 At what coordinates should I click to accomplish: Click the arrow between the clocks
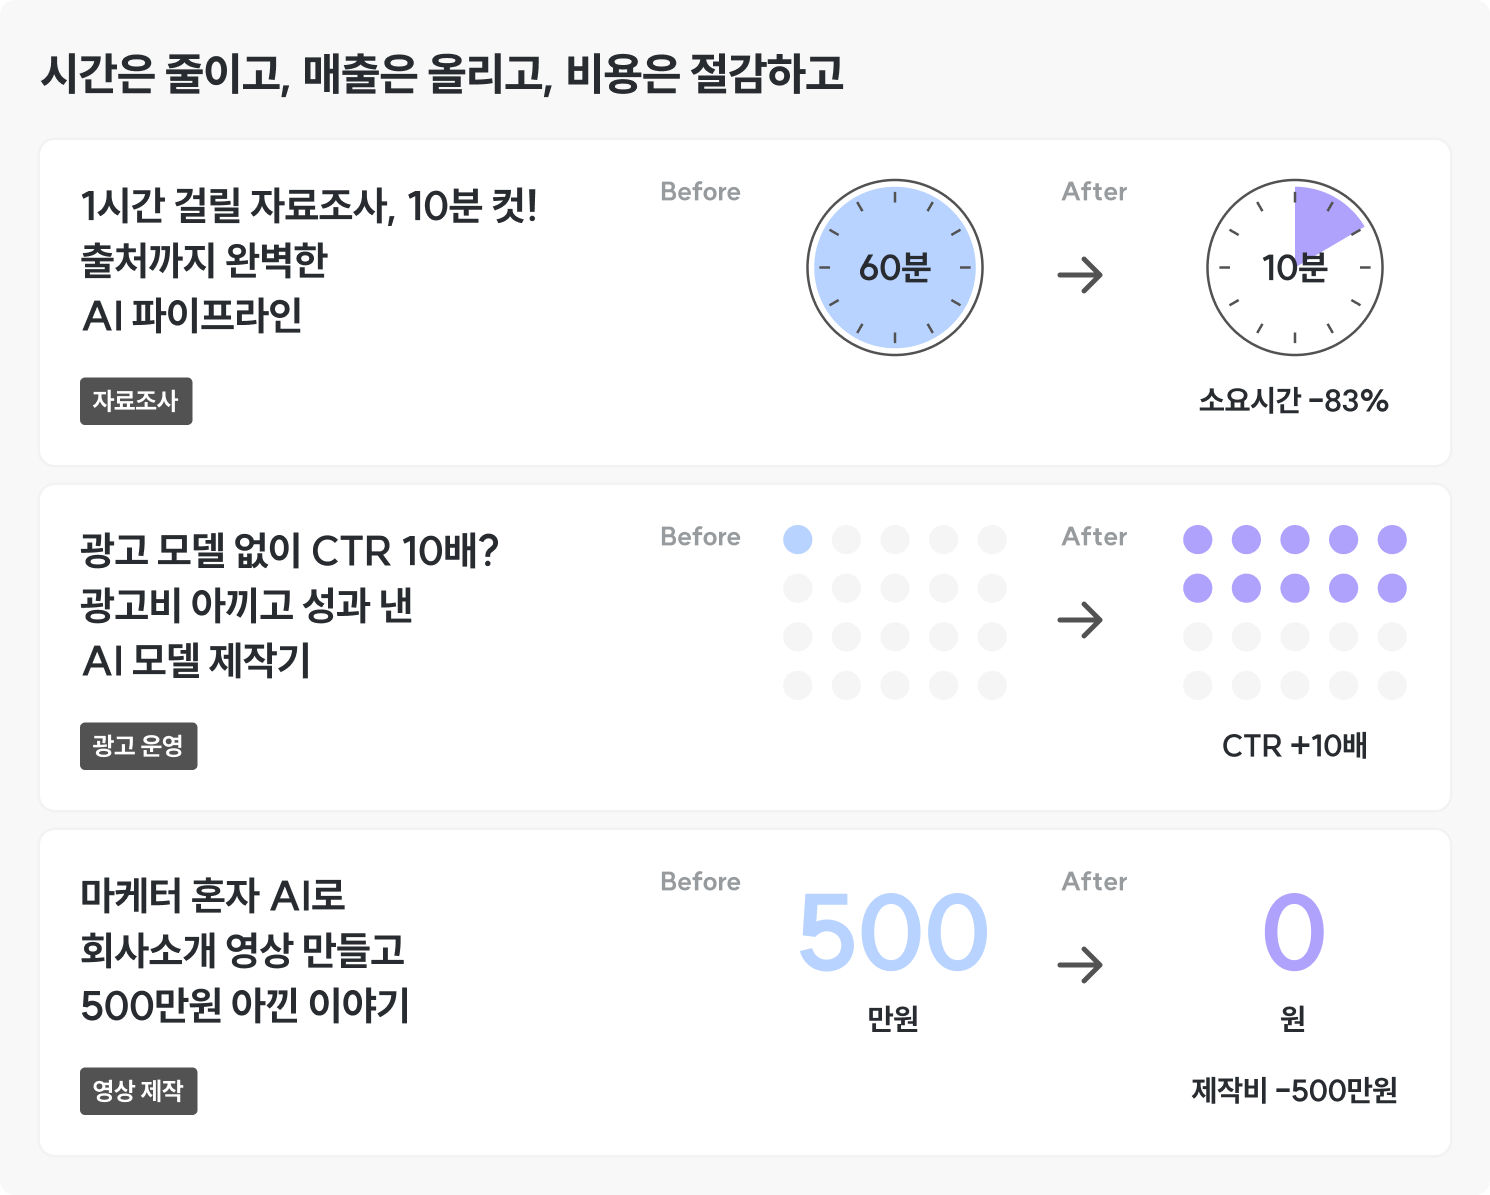tap(1080, 274)
